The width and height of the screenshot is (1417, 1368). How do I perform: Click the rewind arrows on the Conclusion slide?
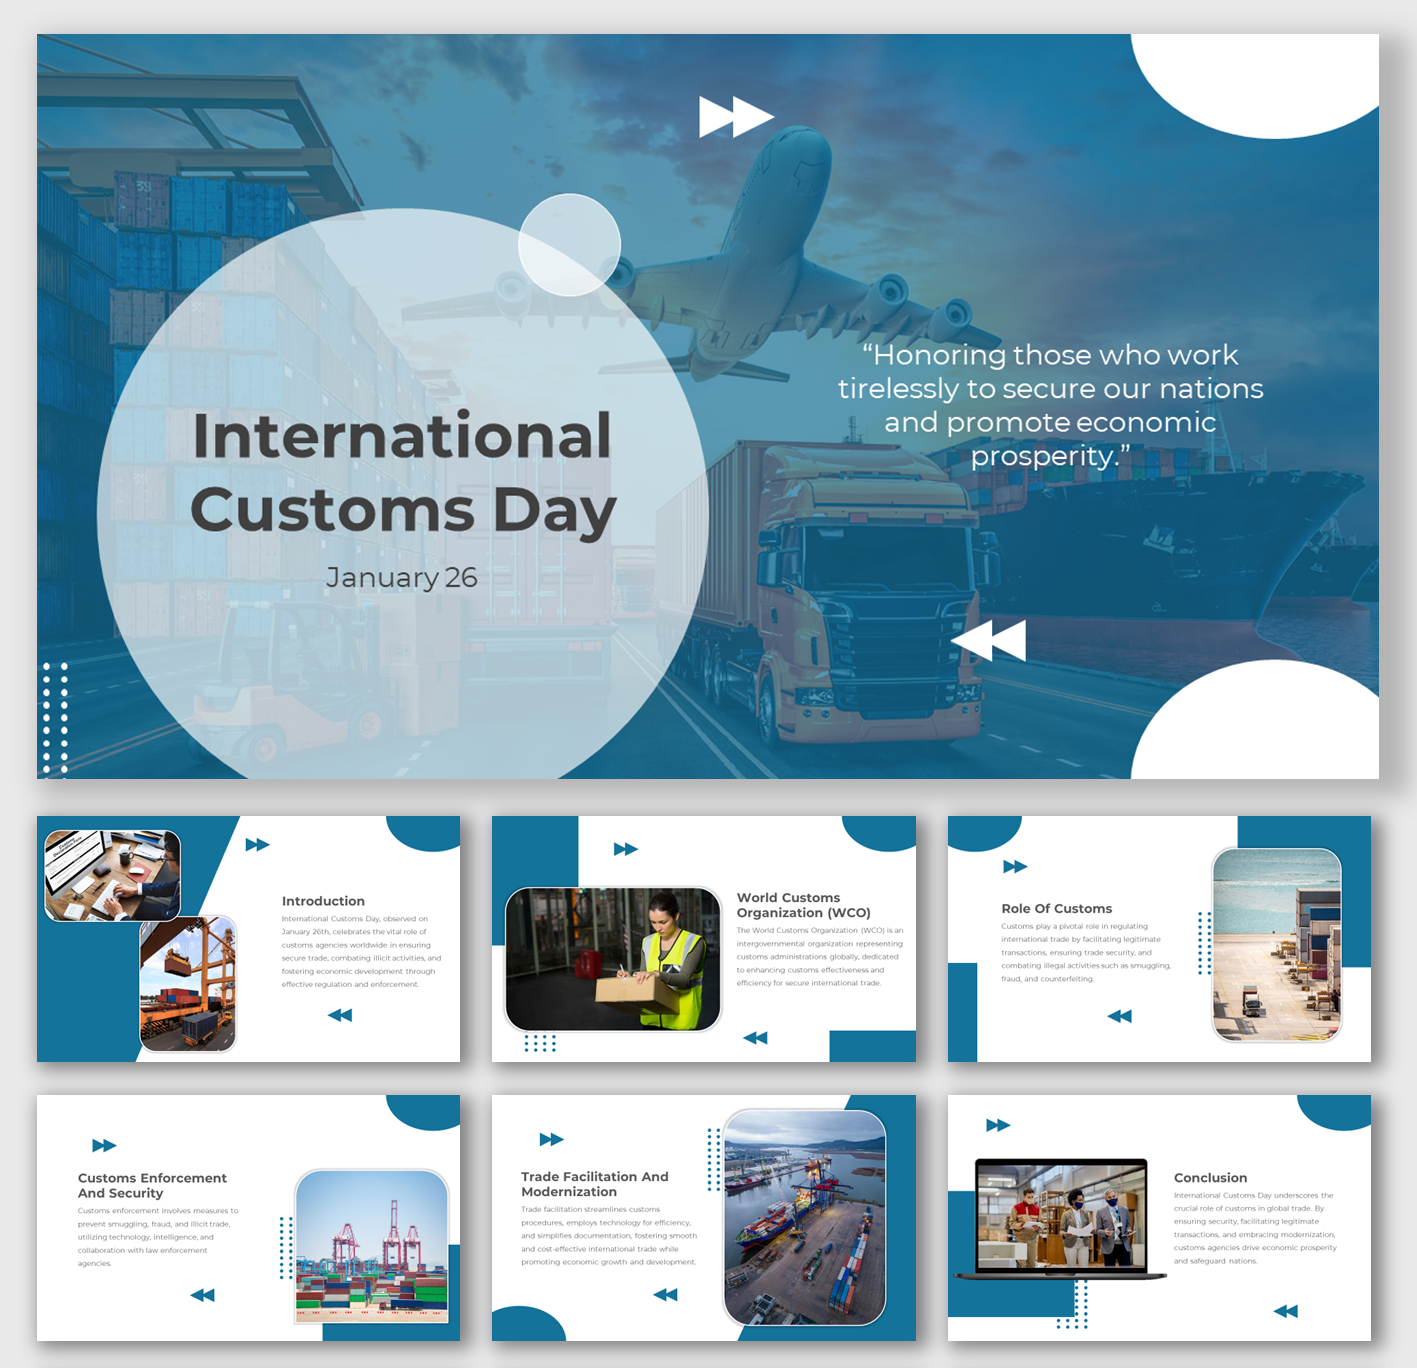coord(1285,1311)
